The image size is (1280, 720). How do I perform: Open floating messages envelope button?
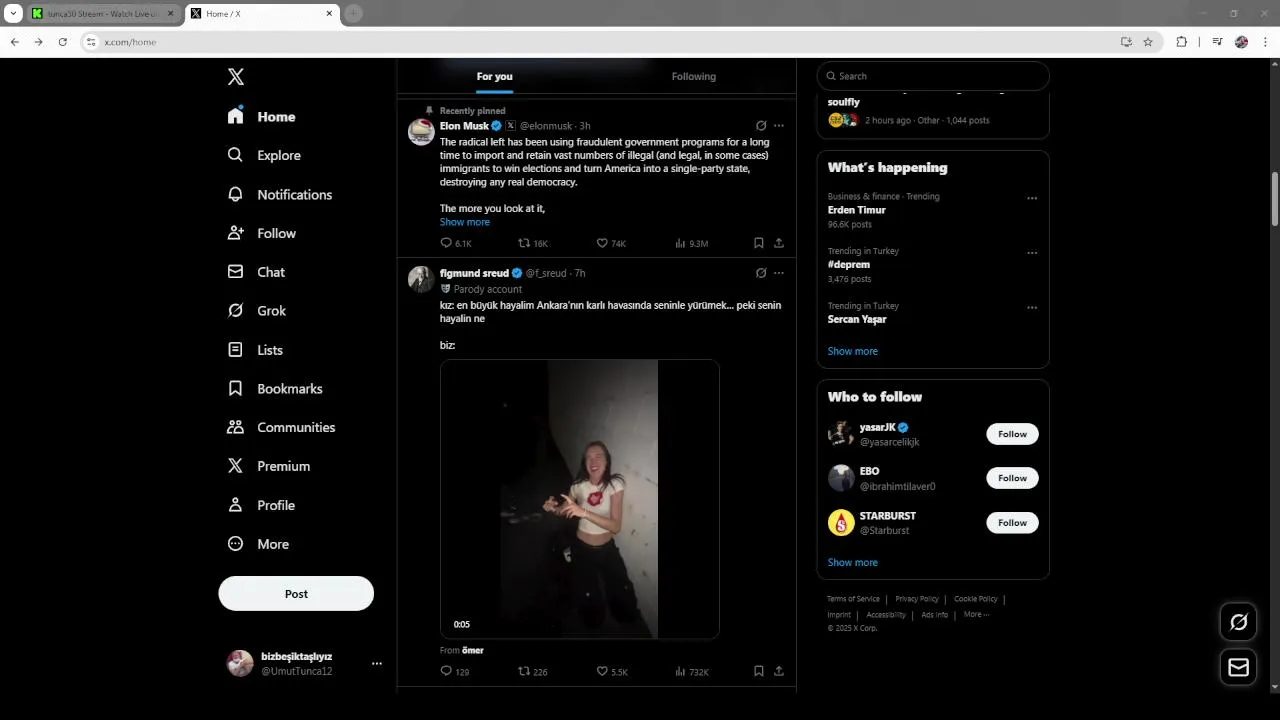tap(1238, 667)
